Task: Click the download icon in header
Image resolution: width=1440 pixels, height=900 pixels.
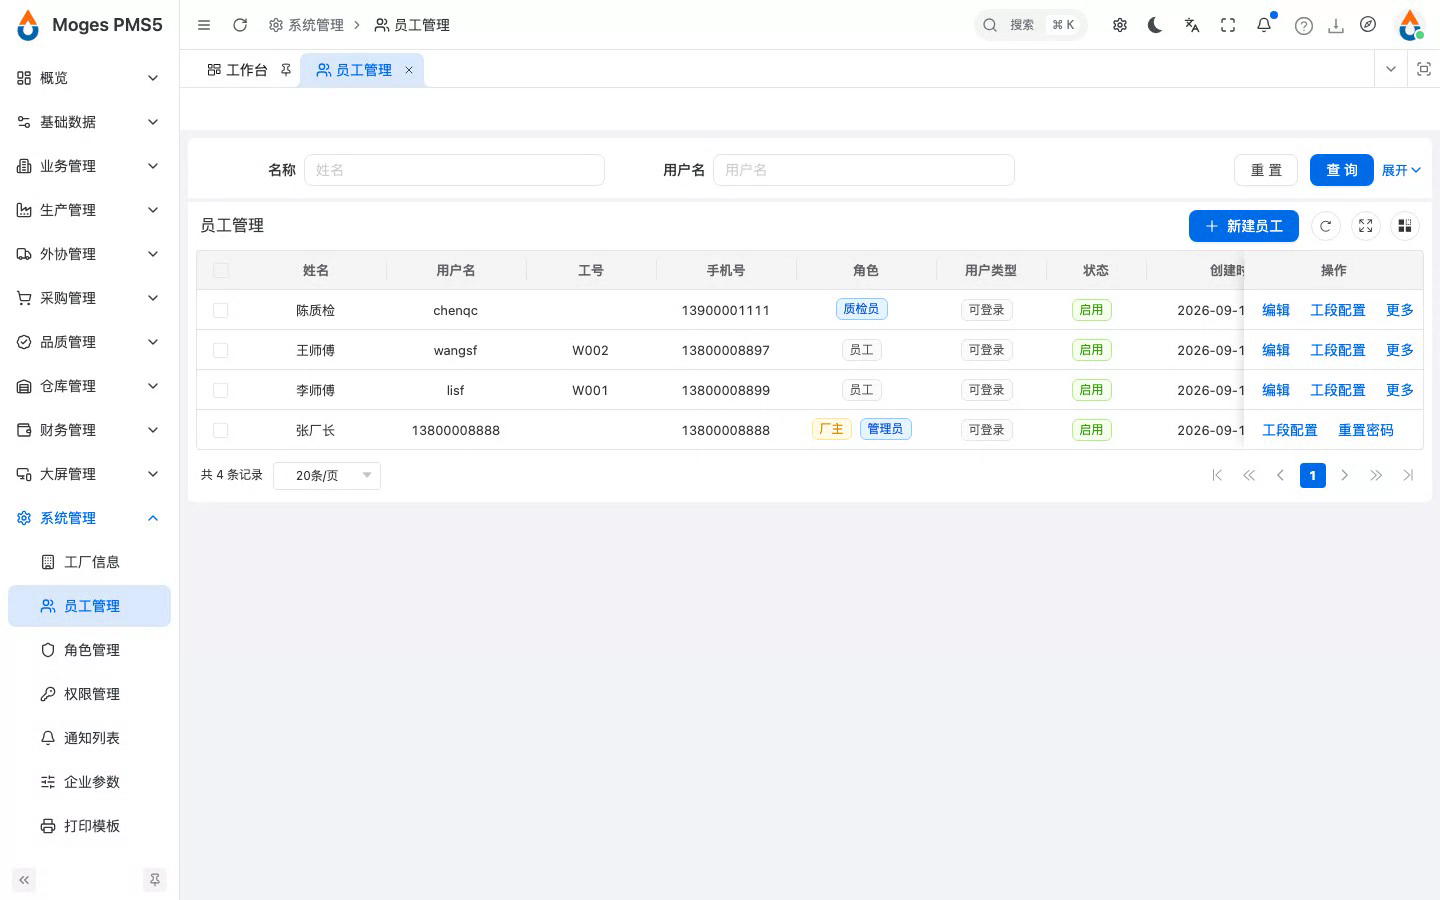Action: [1336, 26]
